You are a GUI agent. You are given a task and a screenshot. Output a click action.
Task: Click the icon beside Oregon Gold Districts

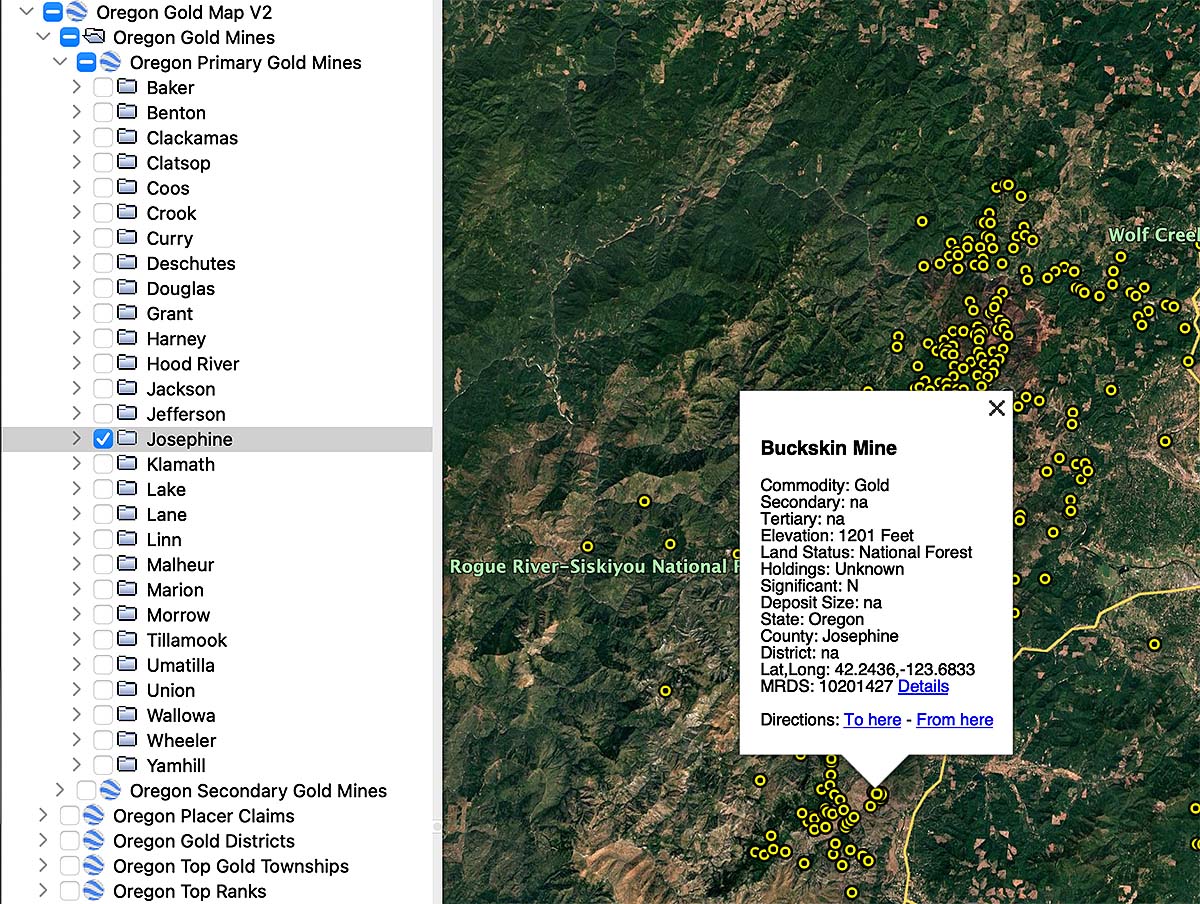coord(92,841)
